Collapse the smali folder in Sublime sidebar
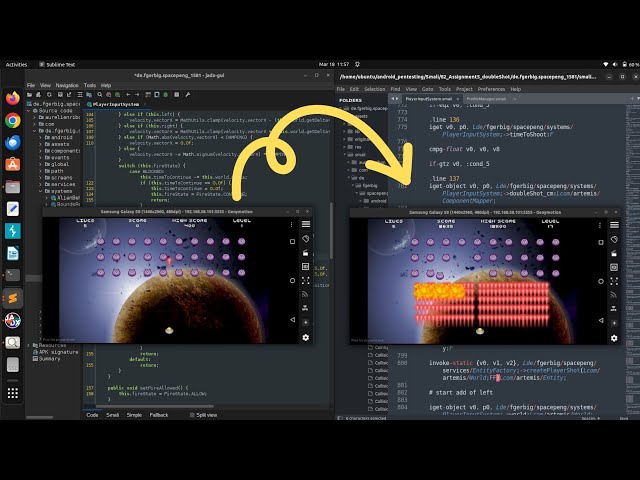 [x=346, y=155]
